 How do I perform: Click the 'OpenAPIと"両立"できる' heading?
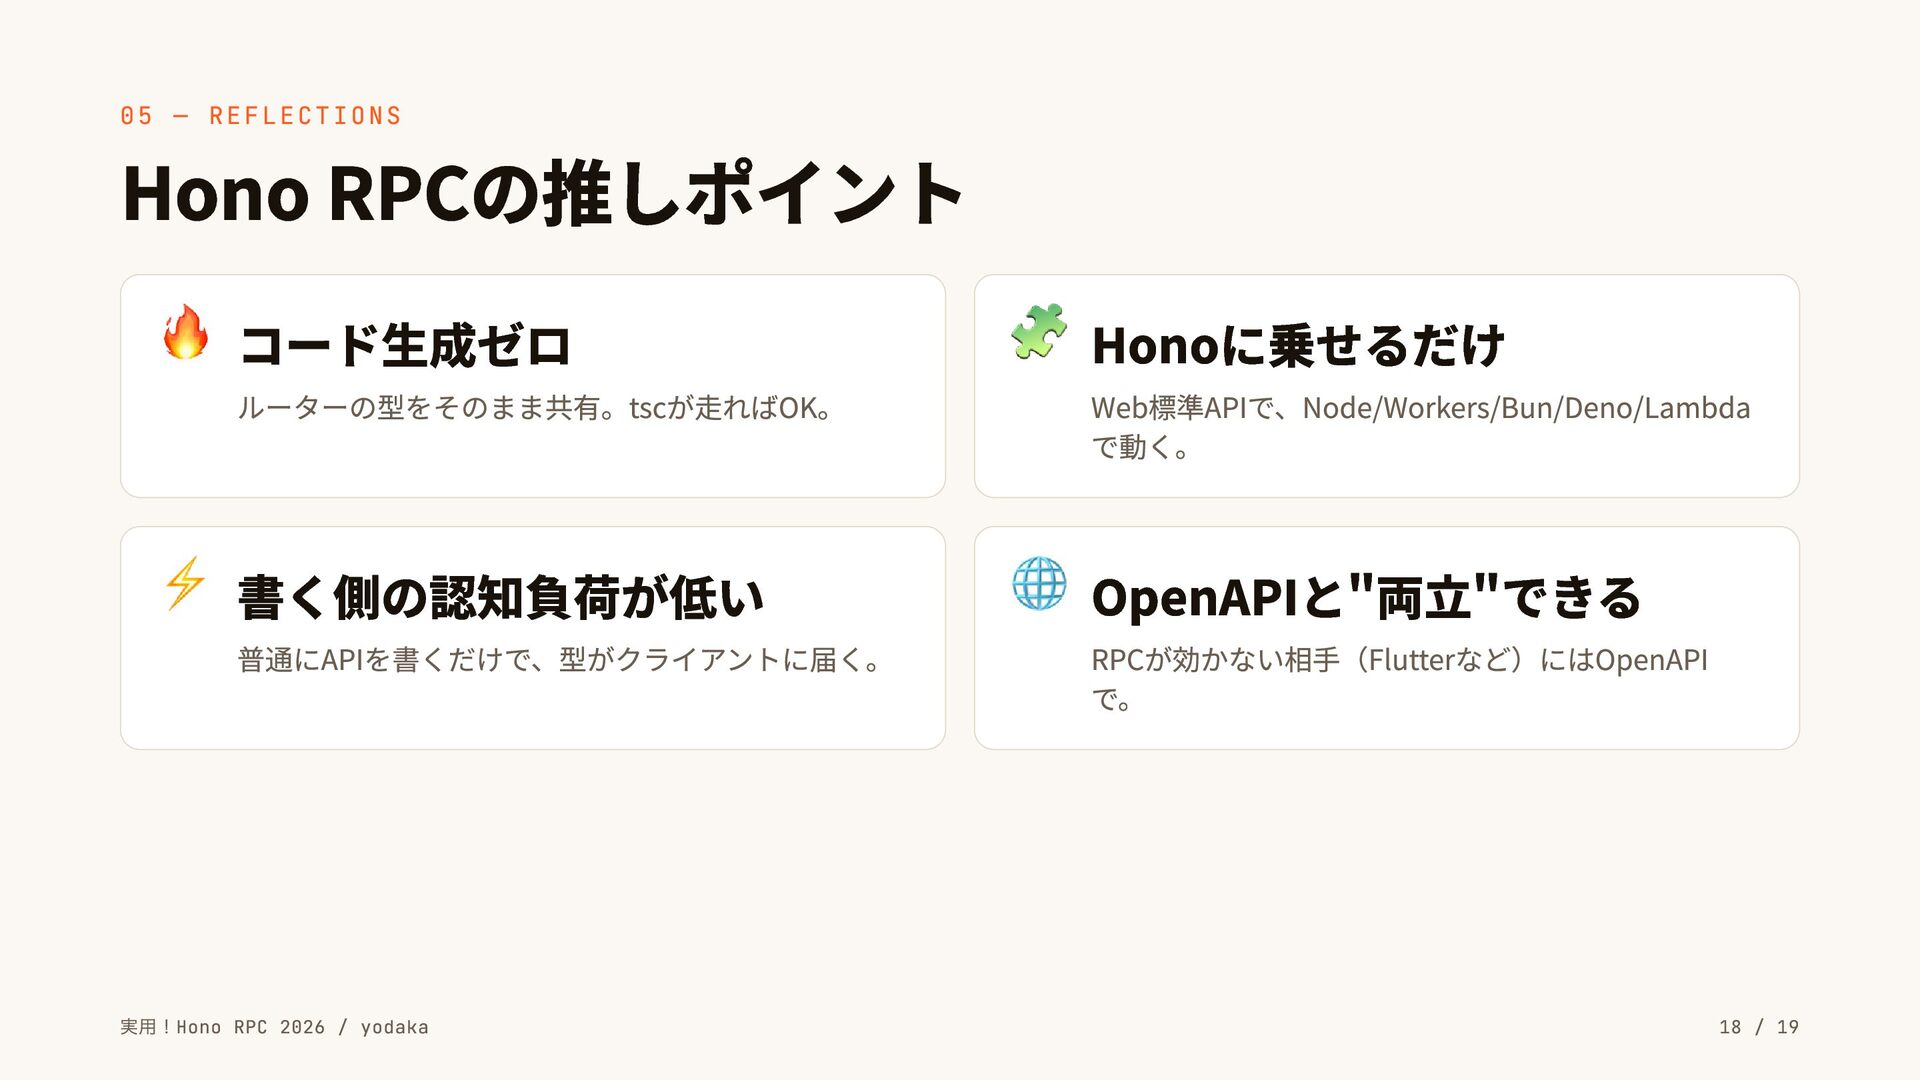click(x=1366, y=598)
